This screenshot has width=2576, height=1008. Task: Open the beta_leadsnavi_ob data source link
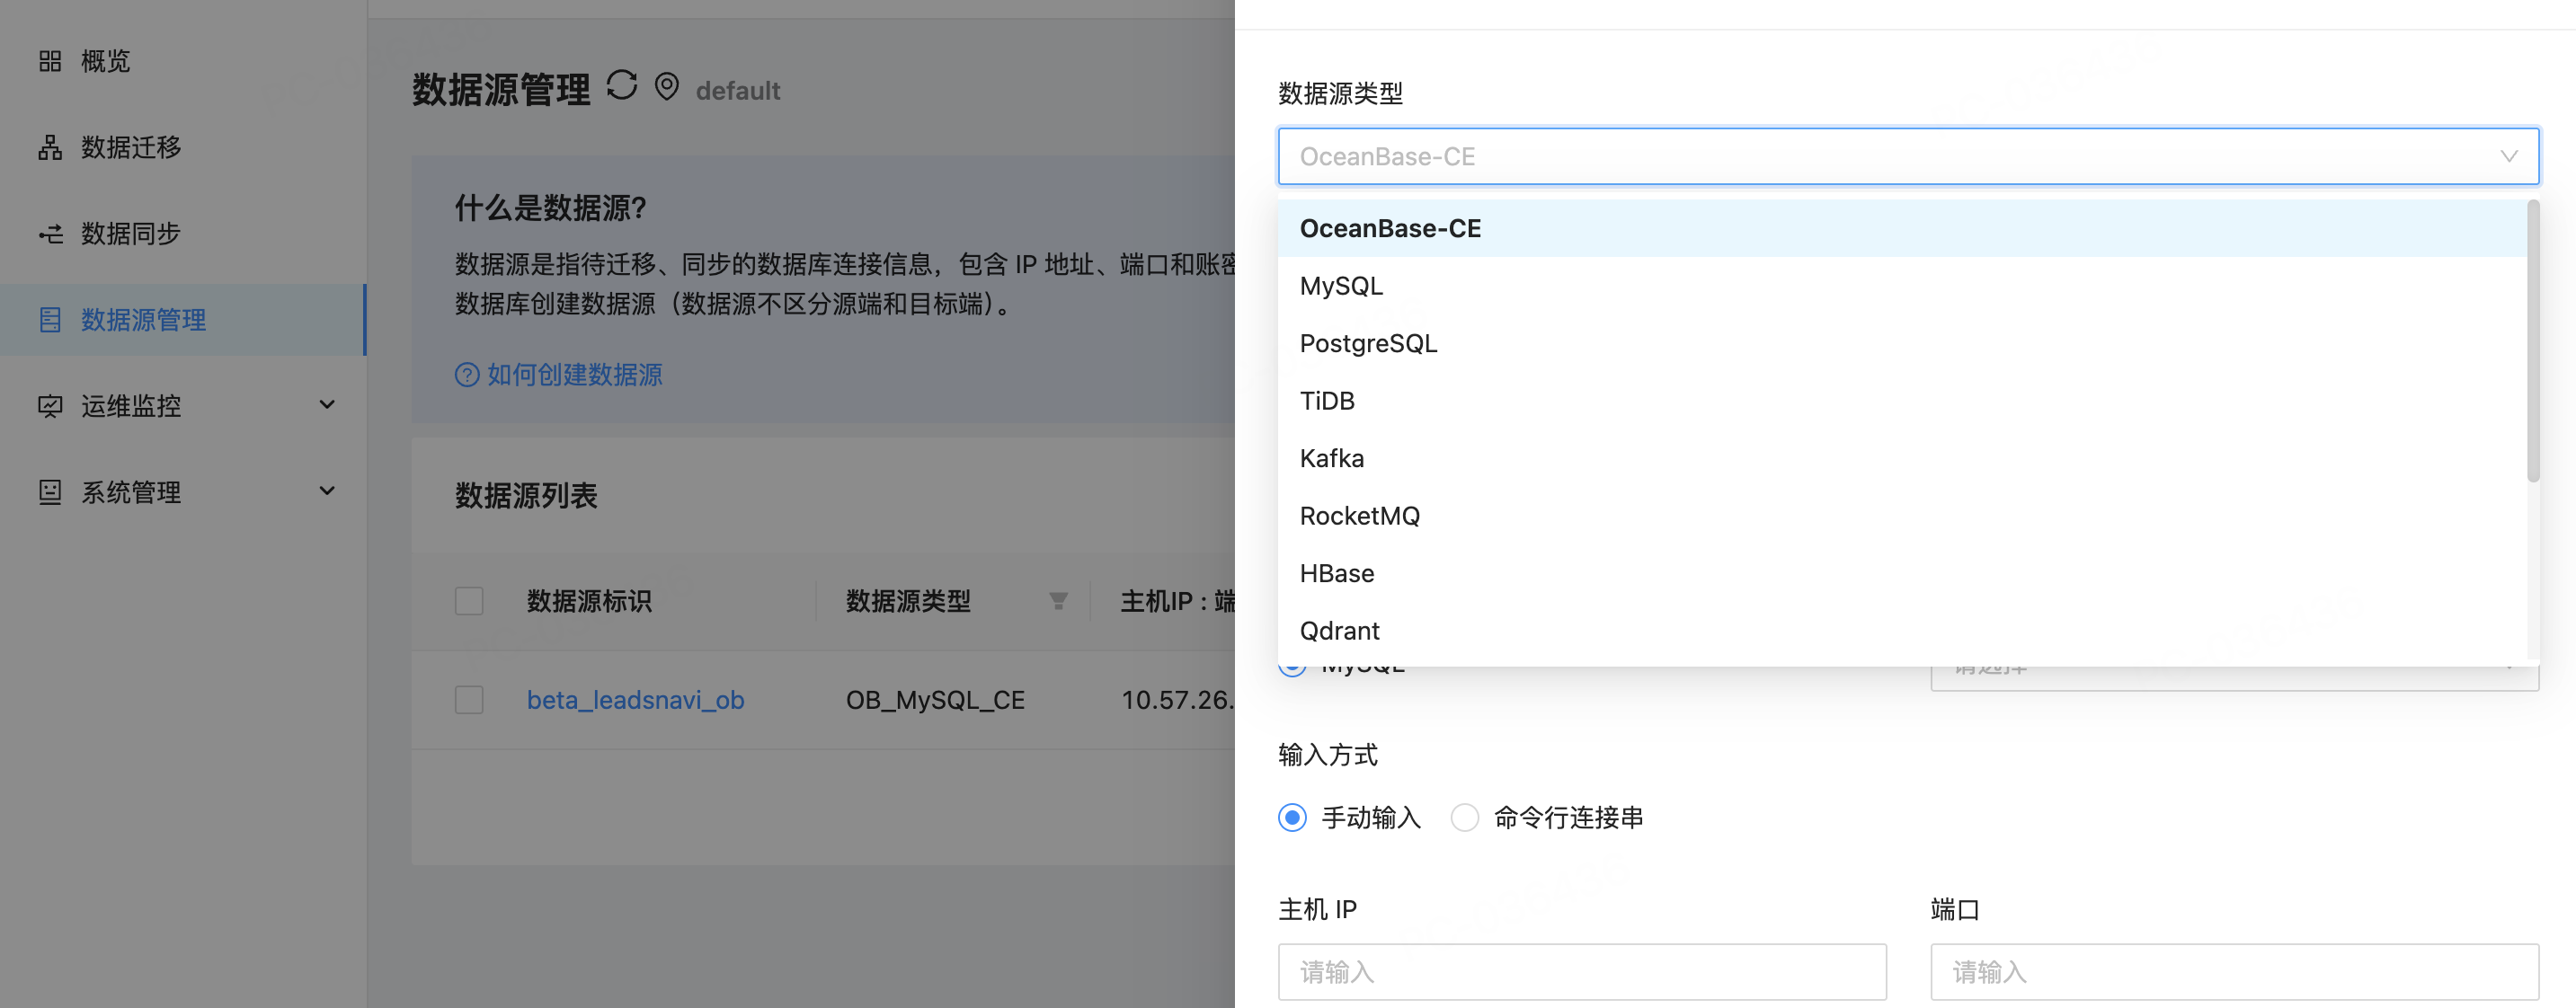[635, 700]
